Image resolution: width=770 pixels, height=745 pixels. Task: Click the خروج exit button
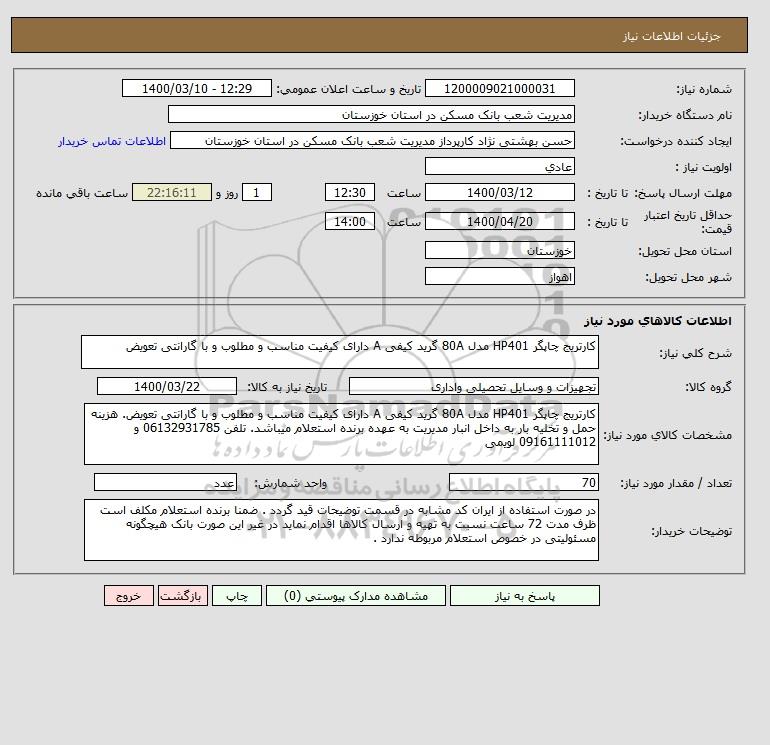[x=129, y=596]
